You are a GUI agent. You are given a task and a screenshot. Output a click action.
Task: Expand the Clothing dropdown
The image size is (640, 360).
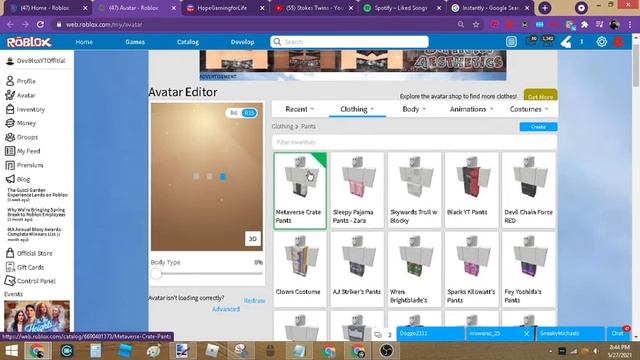357,109
